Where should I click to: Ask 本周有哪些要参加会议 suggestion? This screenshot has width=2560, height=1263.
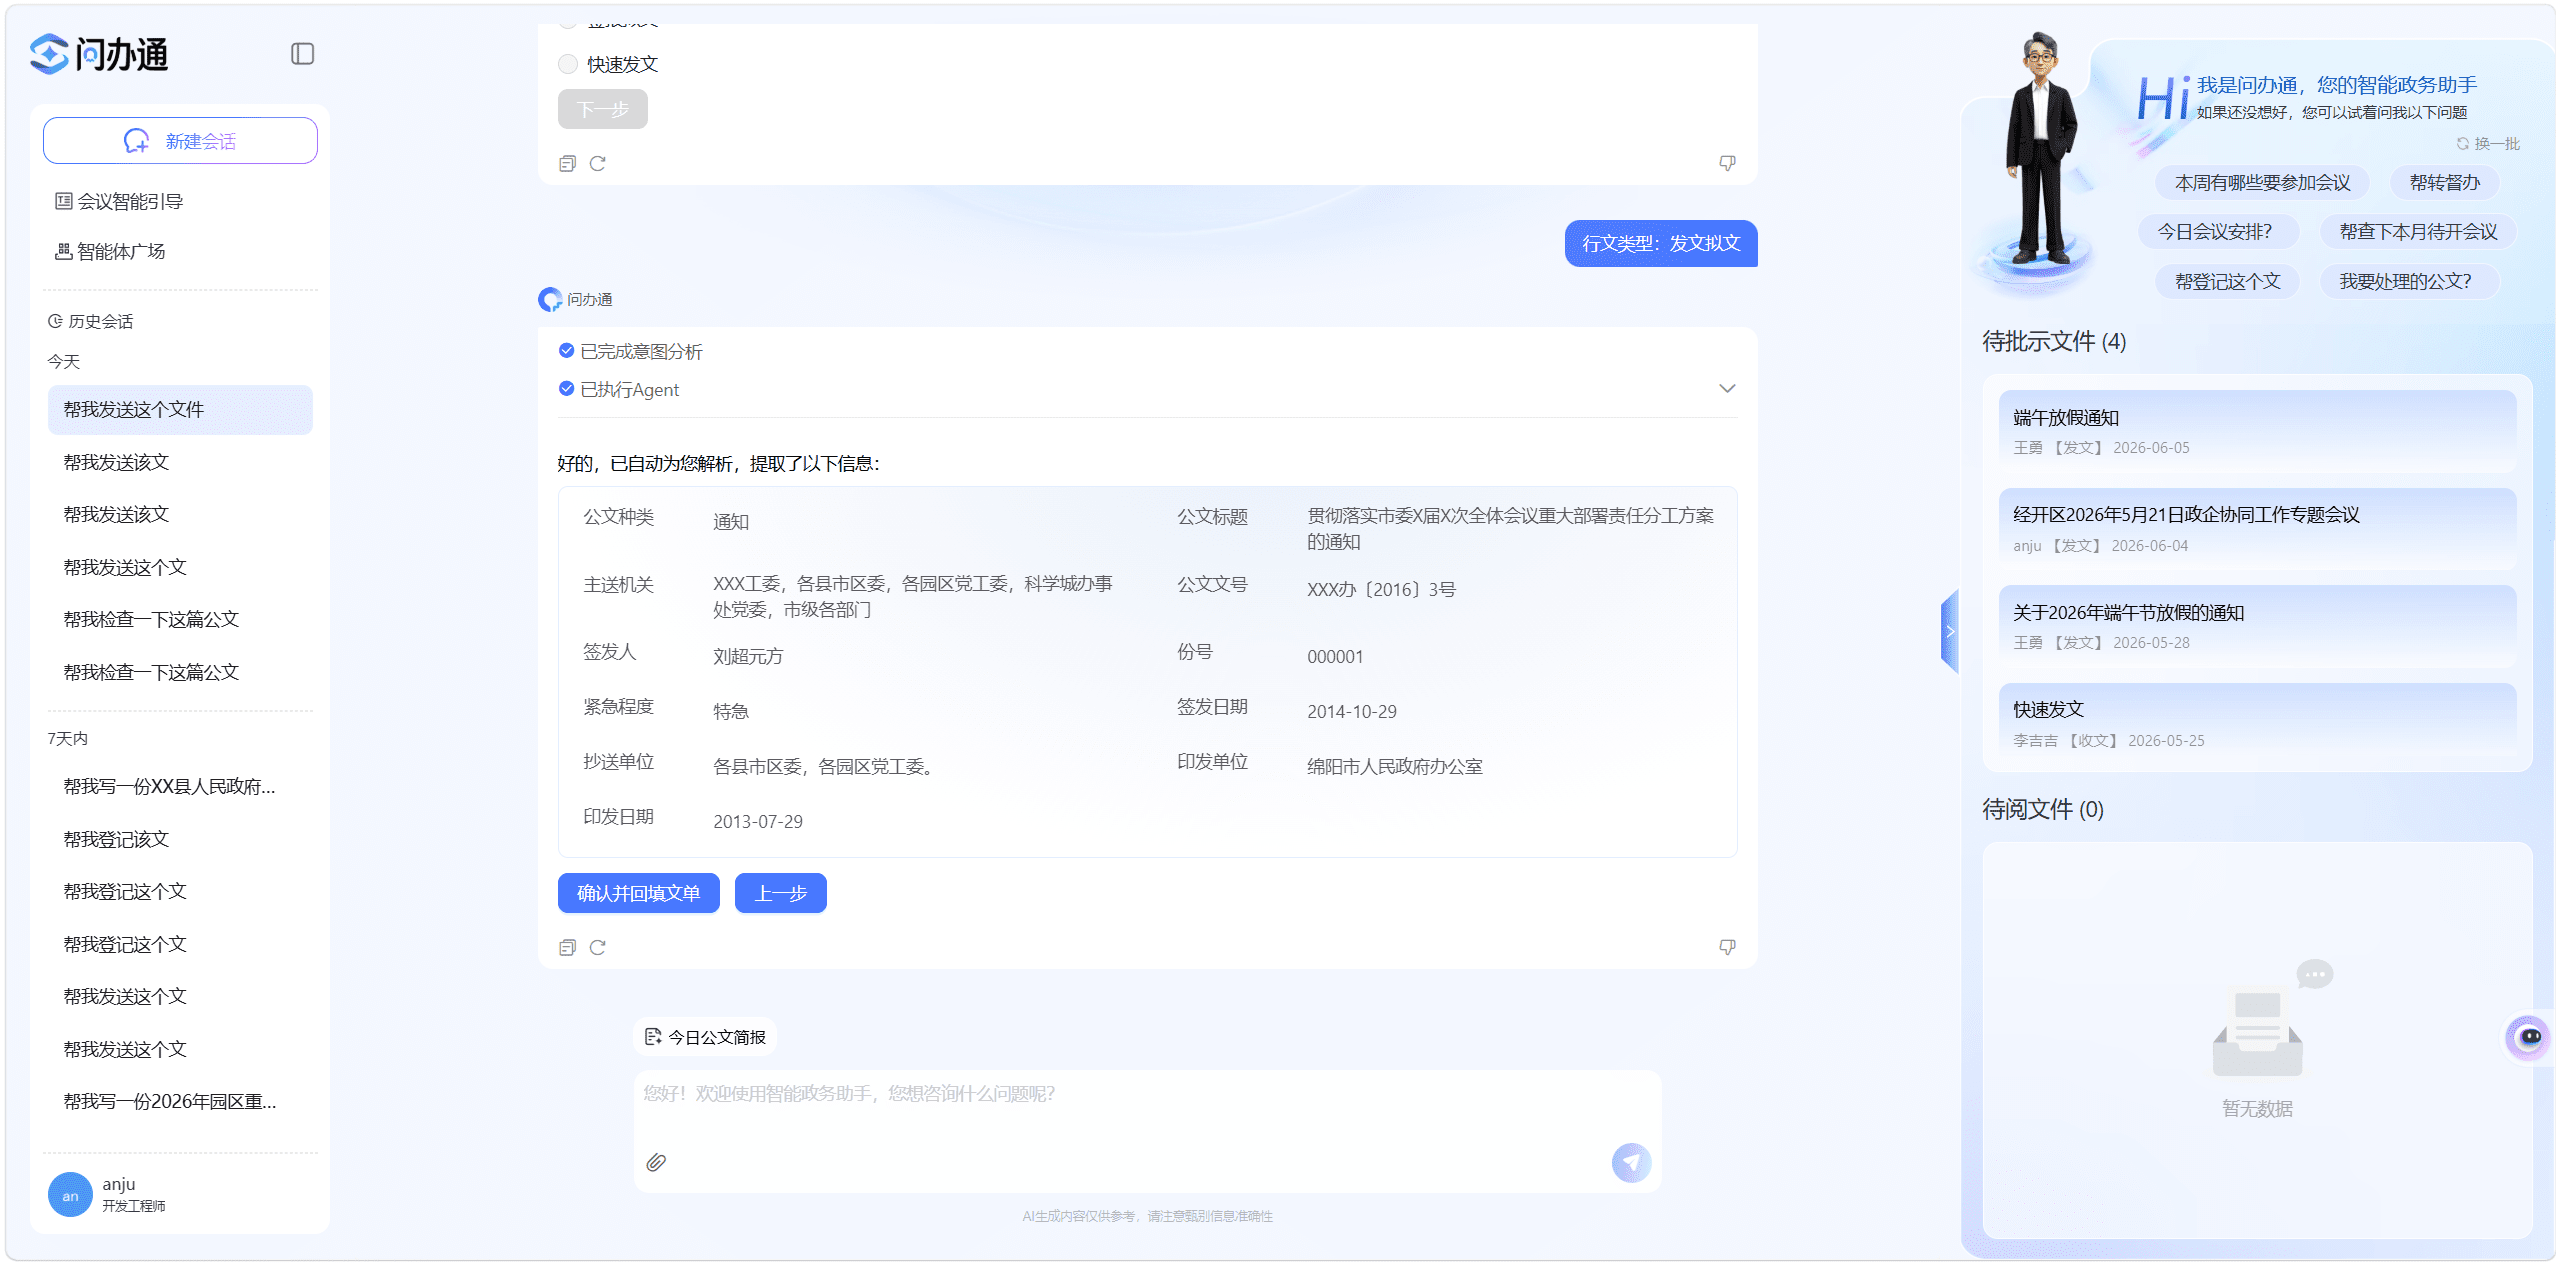coord(2263,183)
